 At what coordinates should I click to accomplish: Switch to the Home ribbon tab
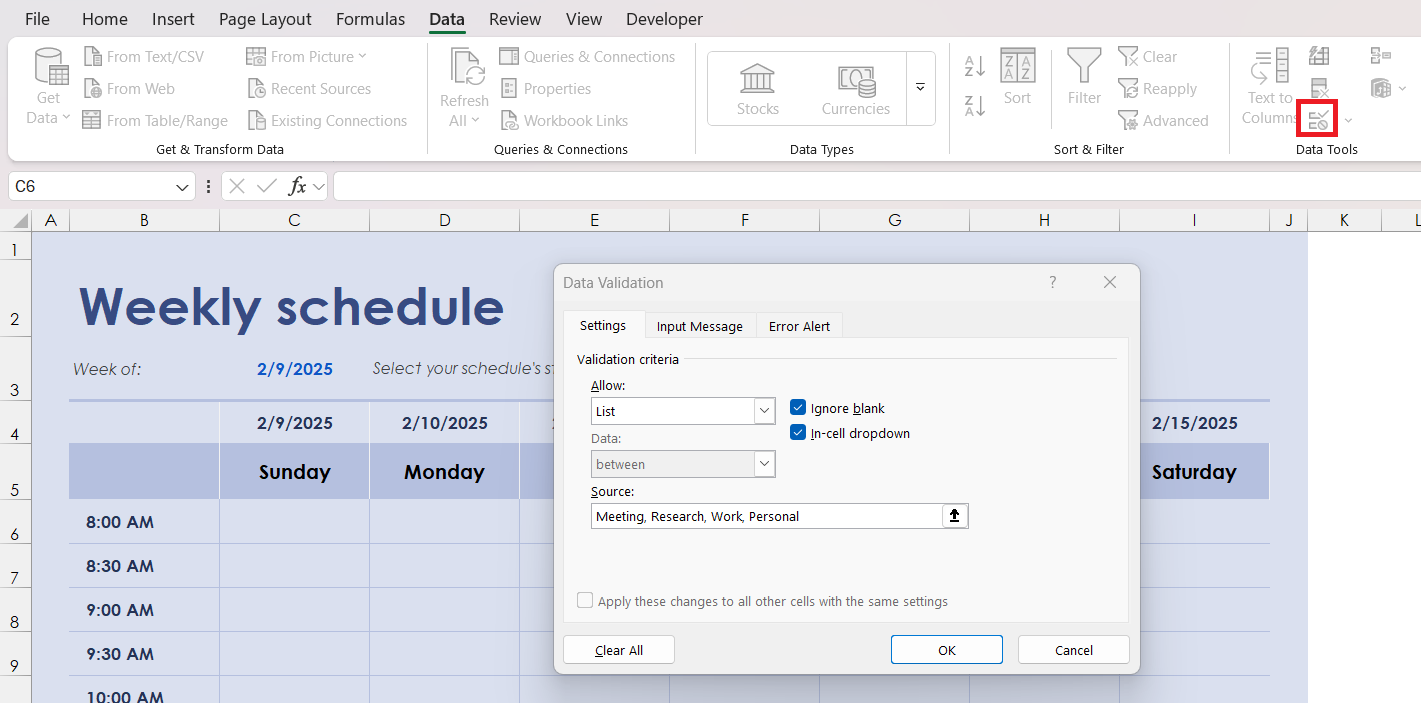click(x=105, y=19)
